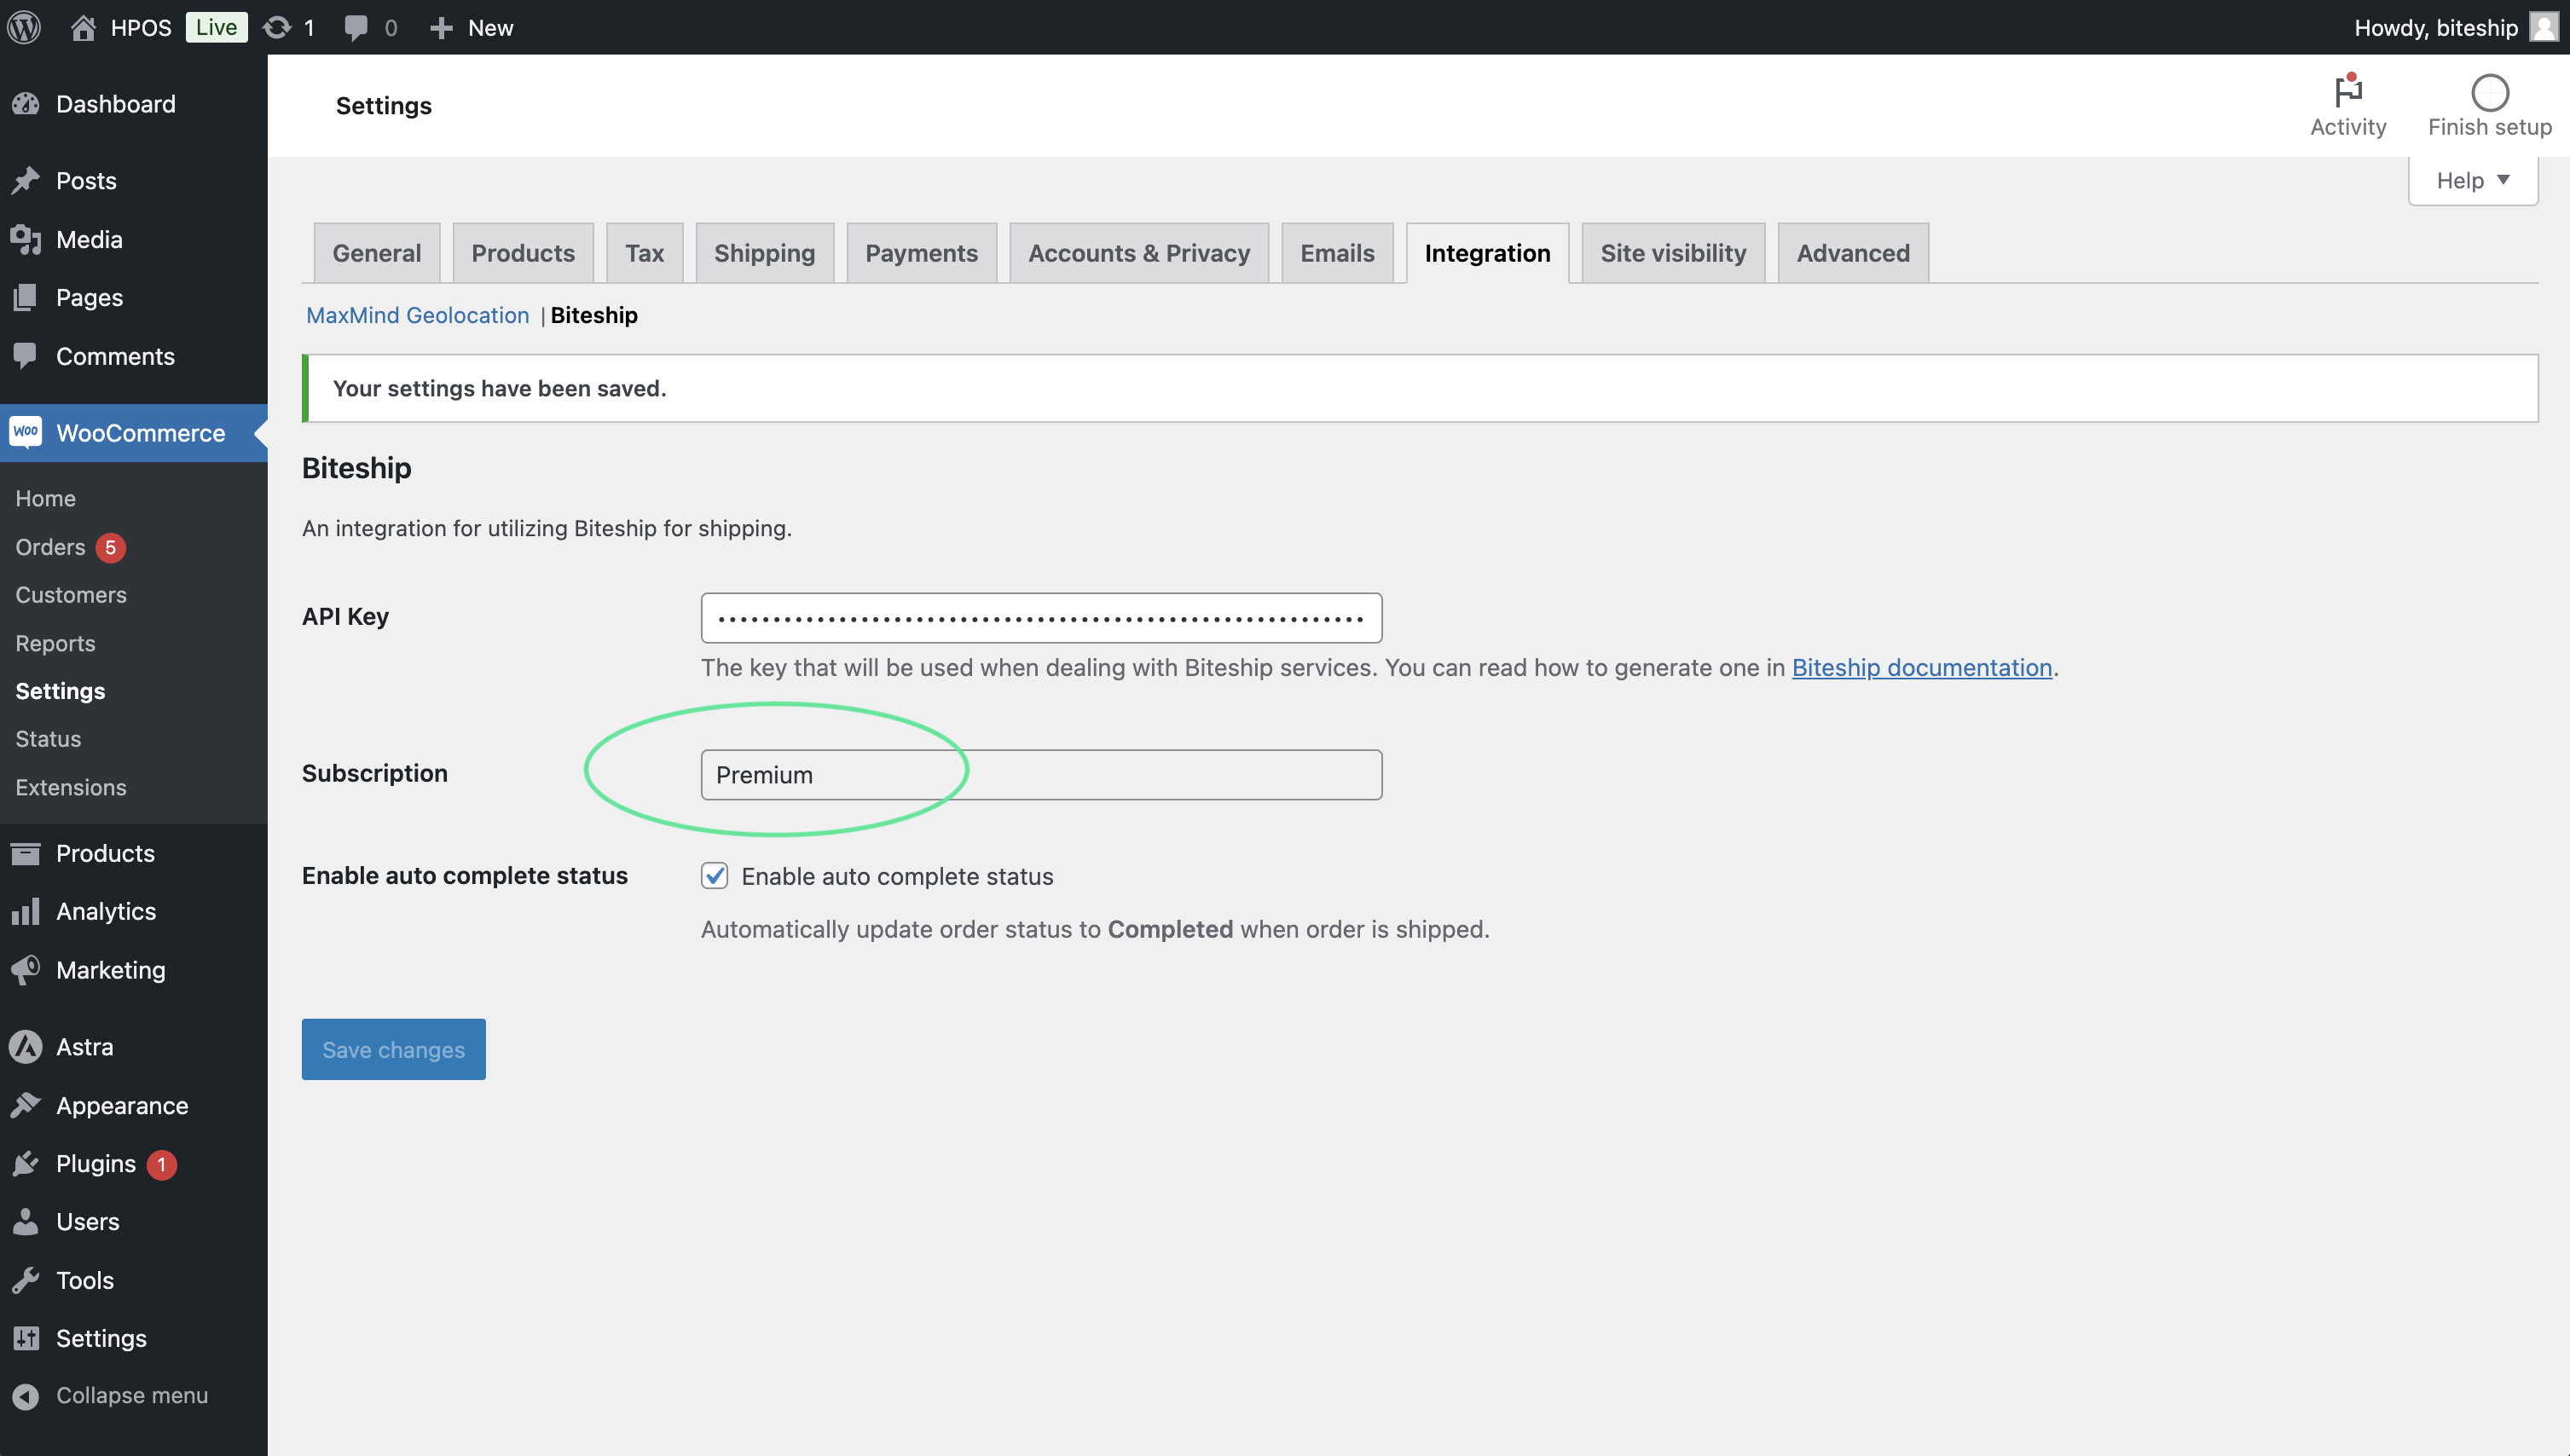The height and width of the screenshot is (1456, 2570).
Task: Click the Finish setup circle icon
Action: (x=2489, y=93)
